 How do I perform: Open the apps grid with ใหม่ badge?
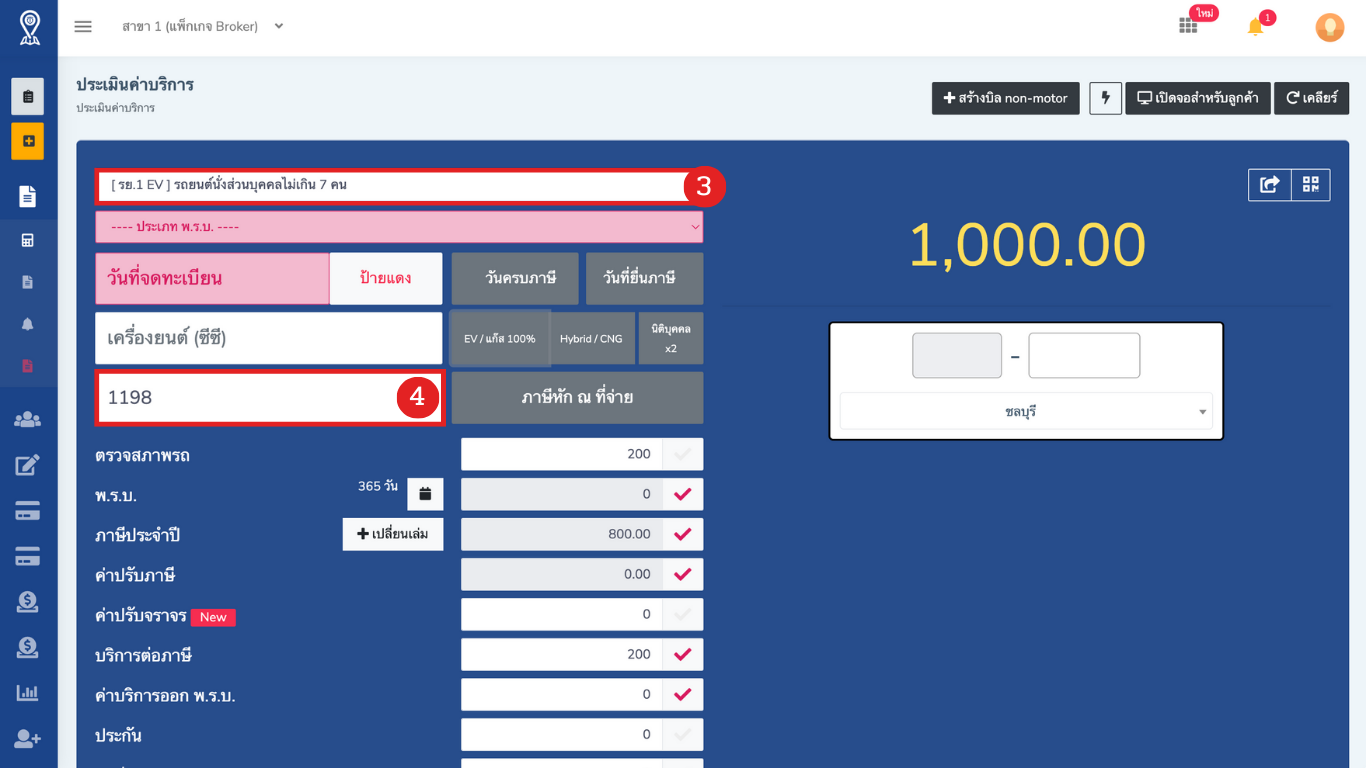(1189, 25)
